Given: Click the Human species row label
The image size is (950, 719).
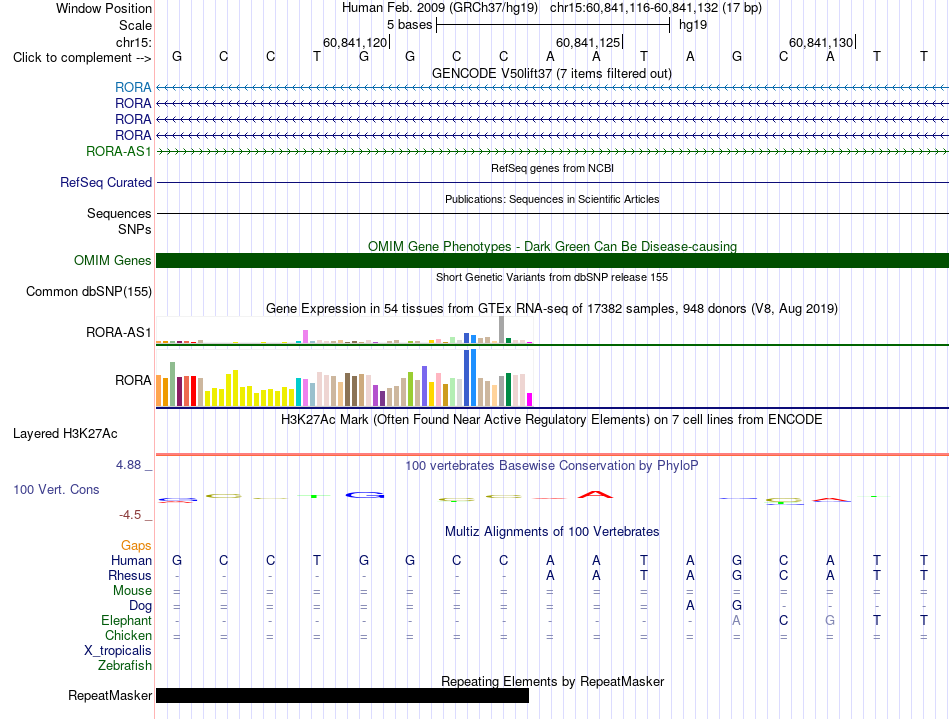Looking at the screenshot, I should coord(131,560).
